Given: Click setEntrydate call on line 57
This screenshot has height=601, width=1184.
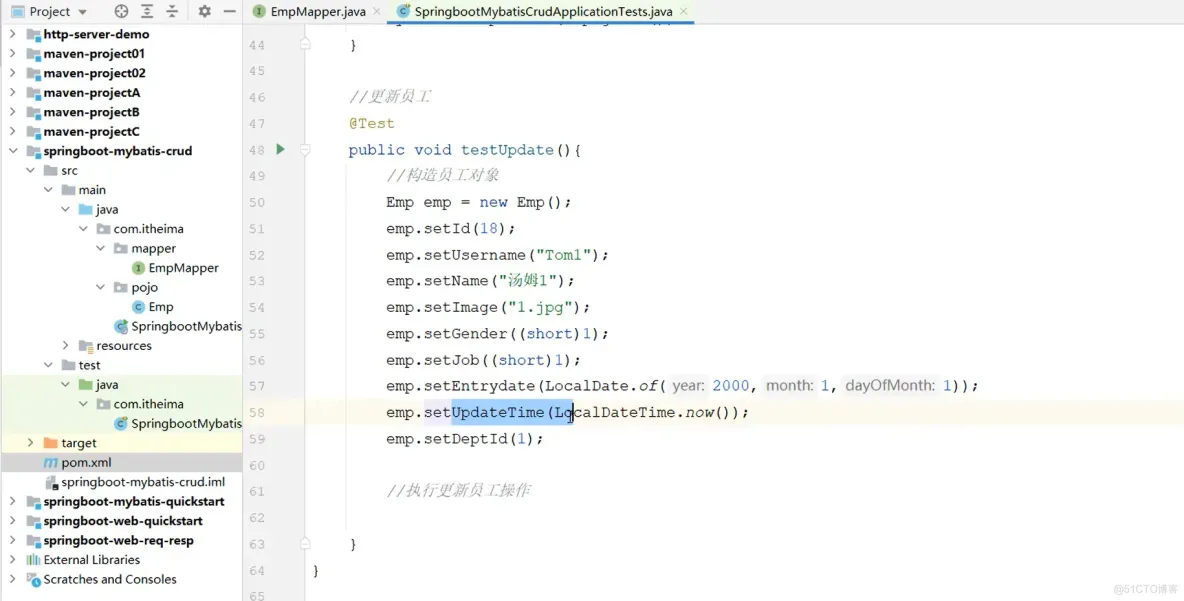Looking at the screenshot, I should click(480, 386).
